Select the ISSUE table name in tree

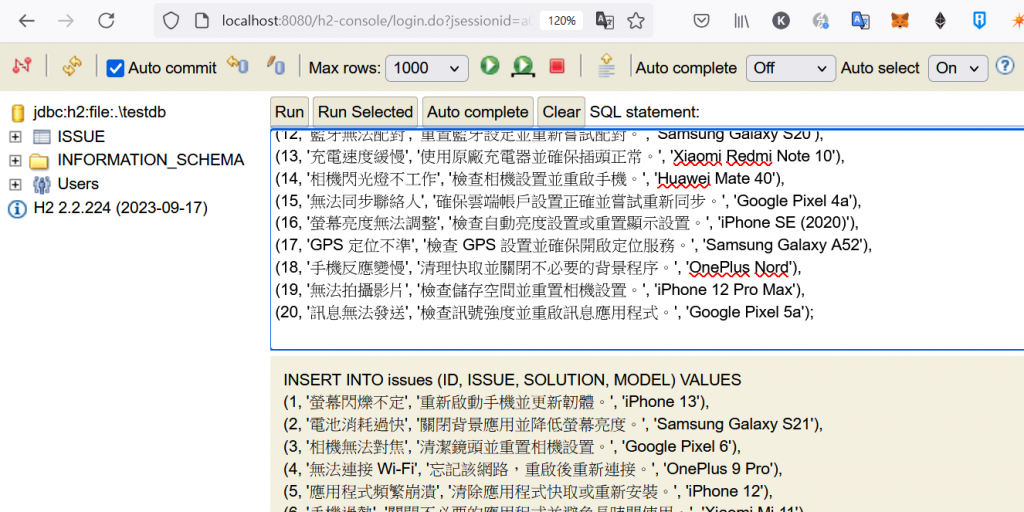[x=81, y=137]
